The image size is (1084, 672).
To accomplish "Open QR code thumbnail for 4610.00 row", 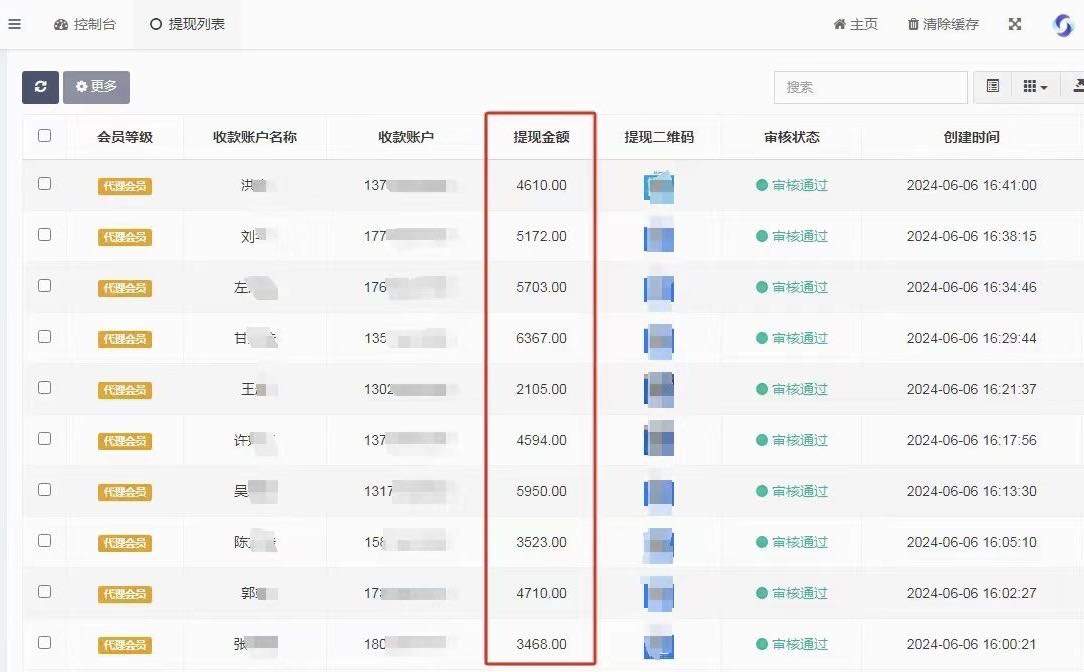I will [x=659, y=186].
